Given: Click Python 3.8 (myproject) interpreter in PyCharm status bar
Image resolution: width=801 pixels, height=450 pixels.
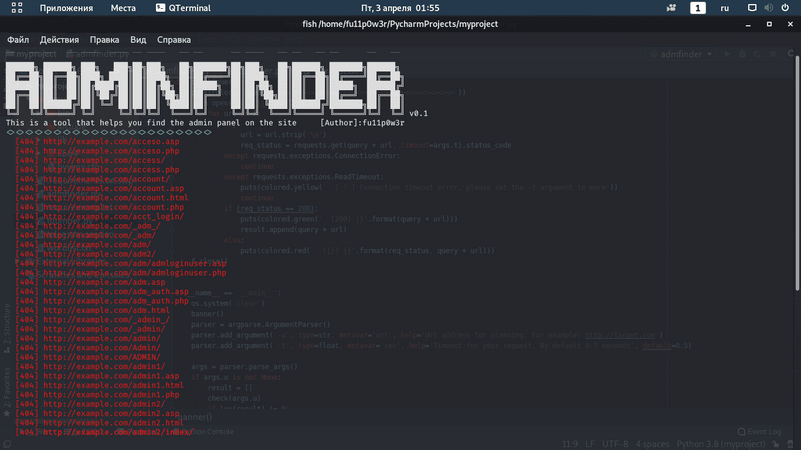Looking at the screenshot, I should (721, 444).
